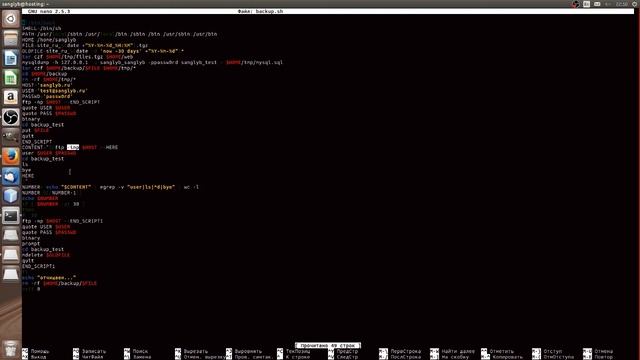640x360 pixels.
Task: Open OBS Studio from the dock
Action: pos(11,117)
